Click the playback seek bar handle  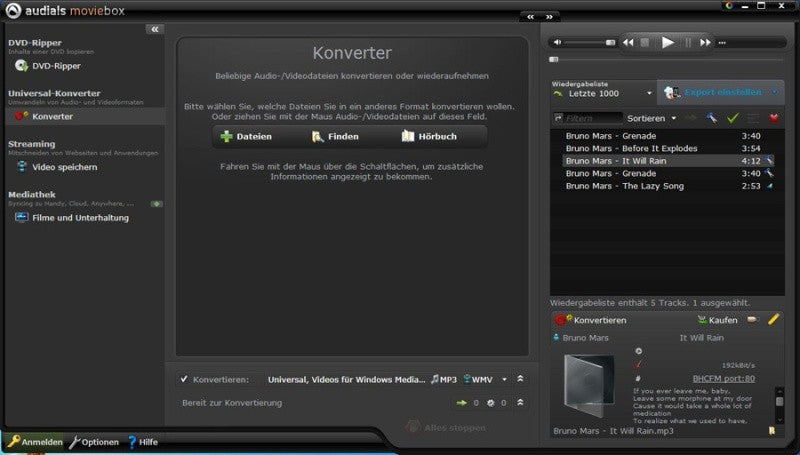click(554, 59)
